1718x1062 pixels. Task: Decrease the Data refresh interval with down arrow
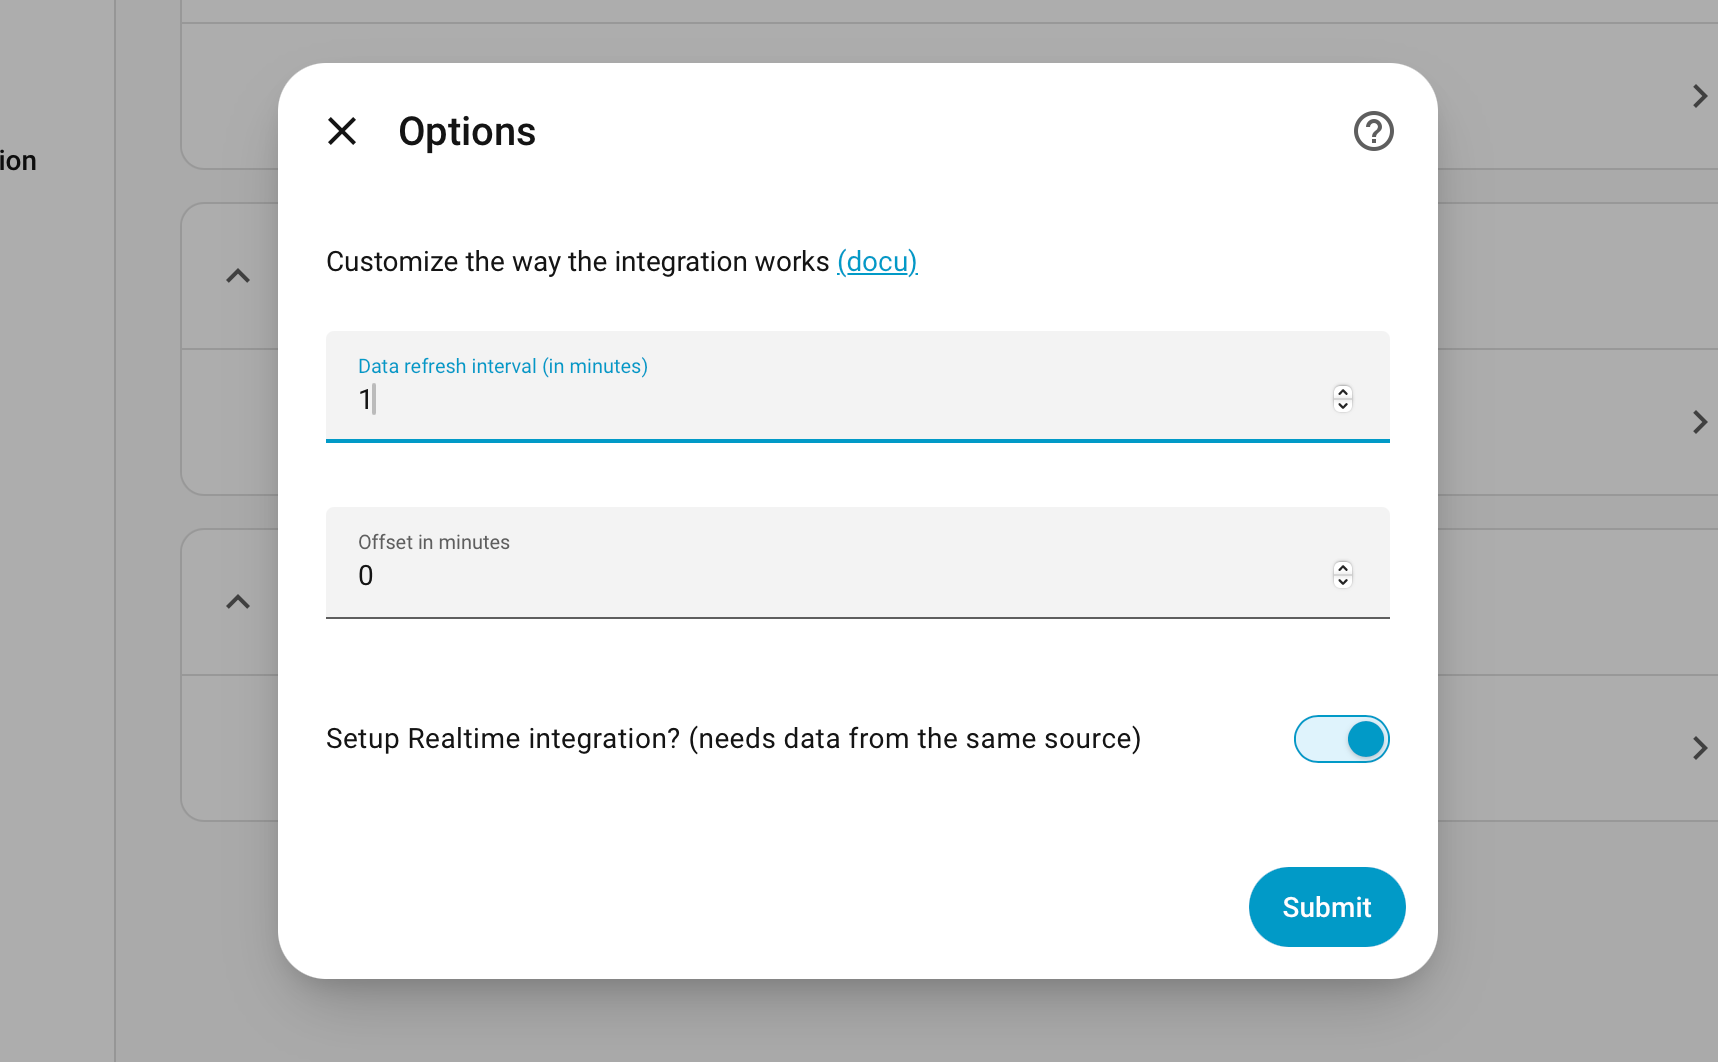1343,405
